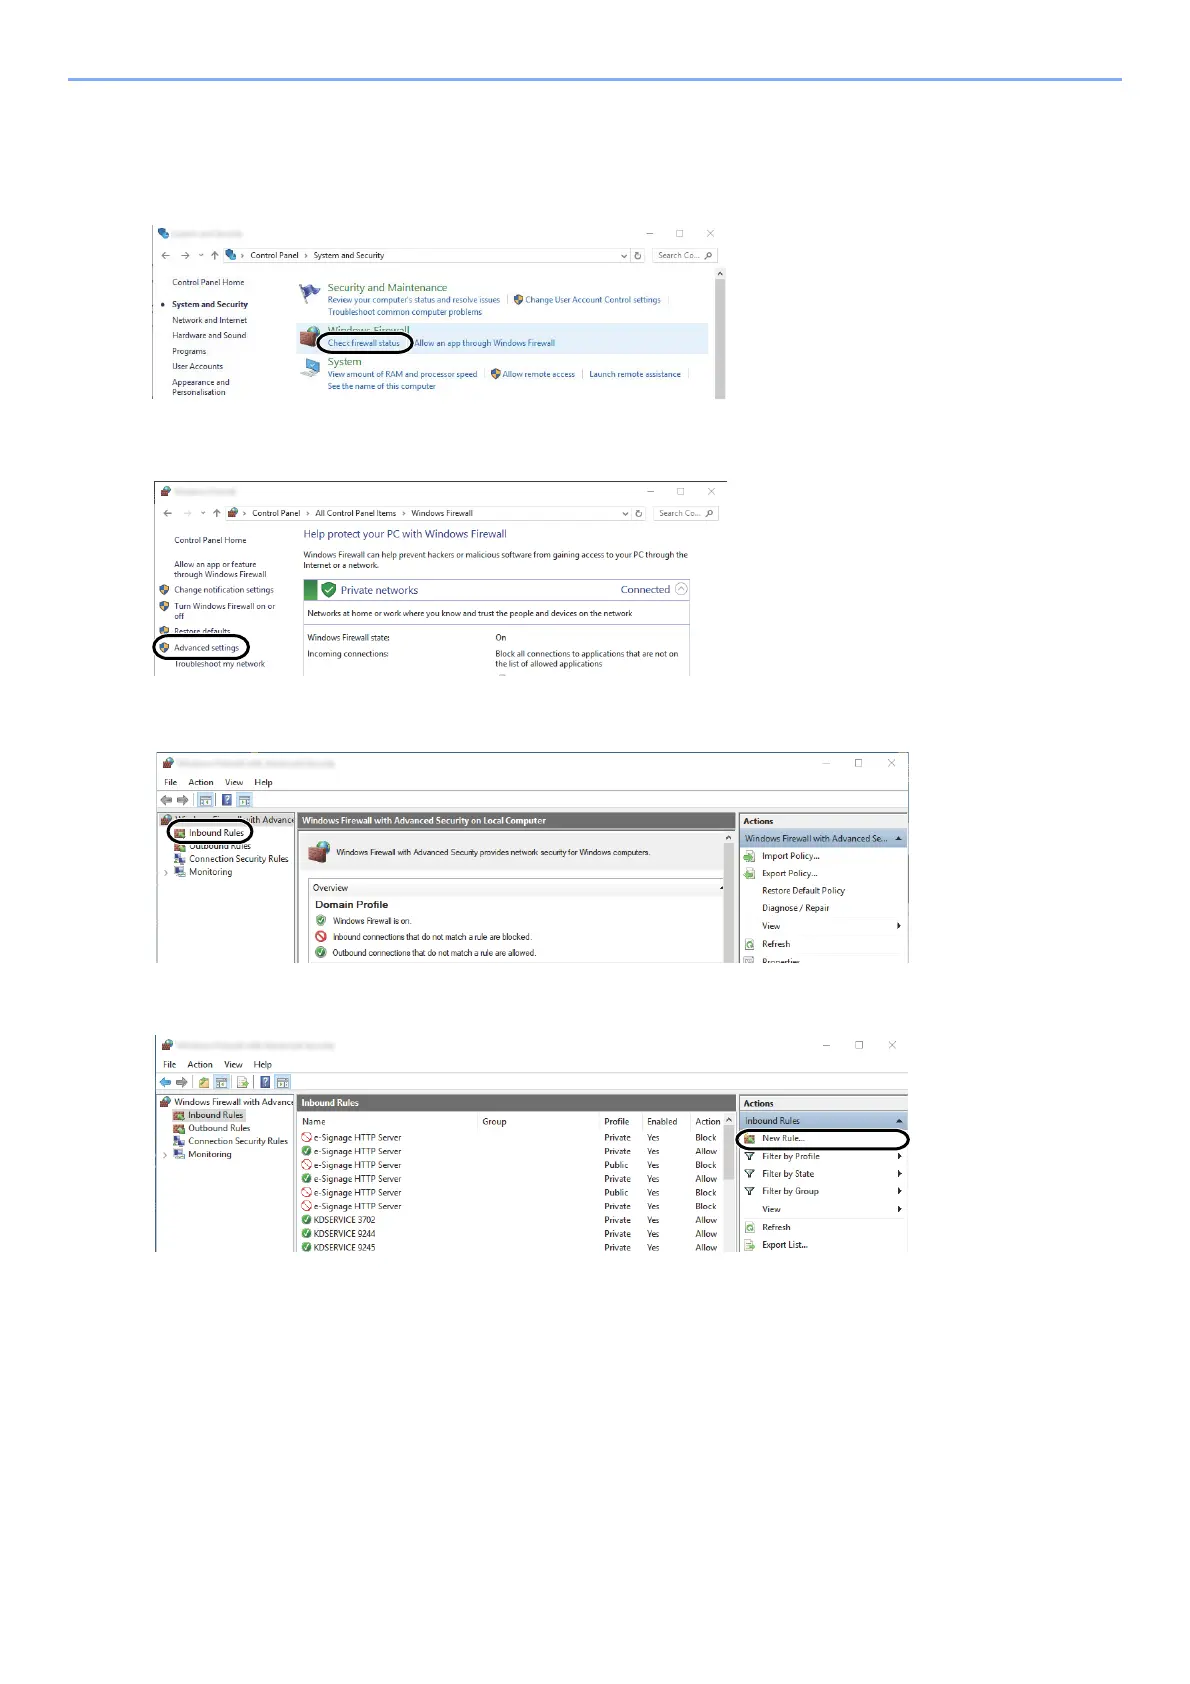Click View amount of RAM and processor speed
Screen dimensions: 1190x1684
coord(403,374)
